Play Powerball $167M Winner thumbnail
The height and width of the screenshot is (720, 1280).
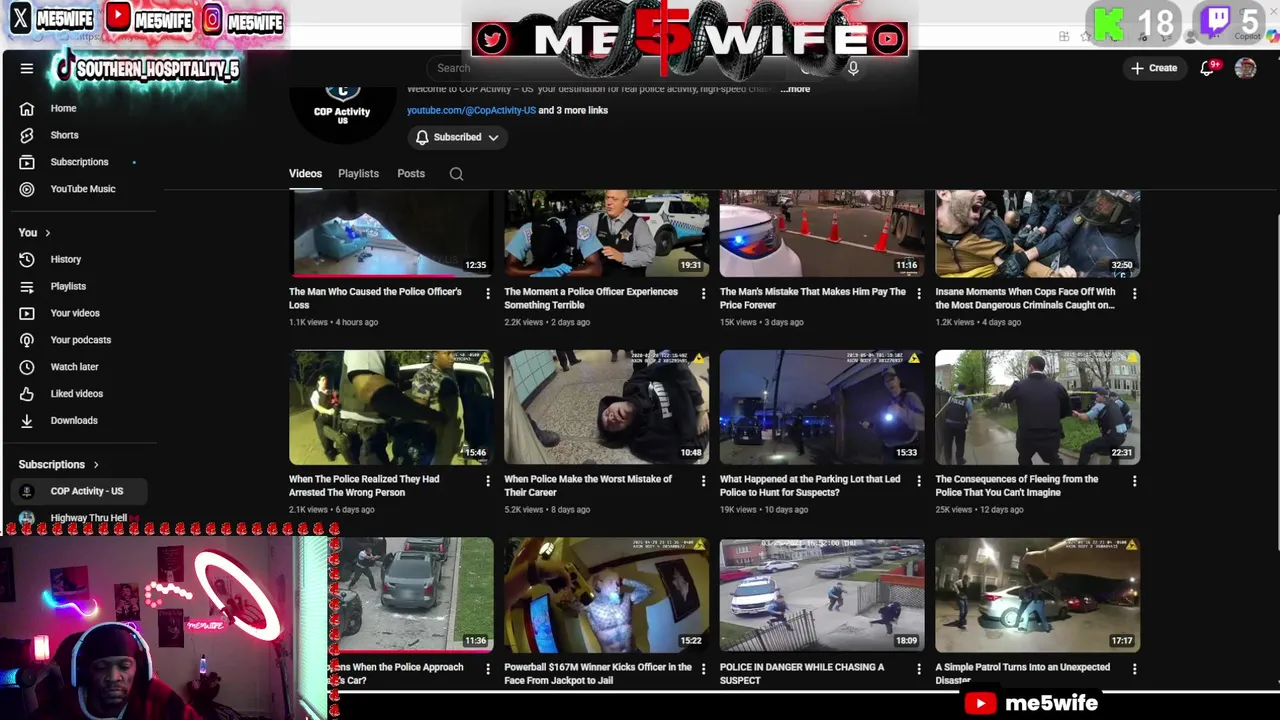pyautogui.click(x=606, y=595)
